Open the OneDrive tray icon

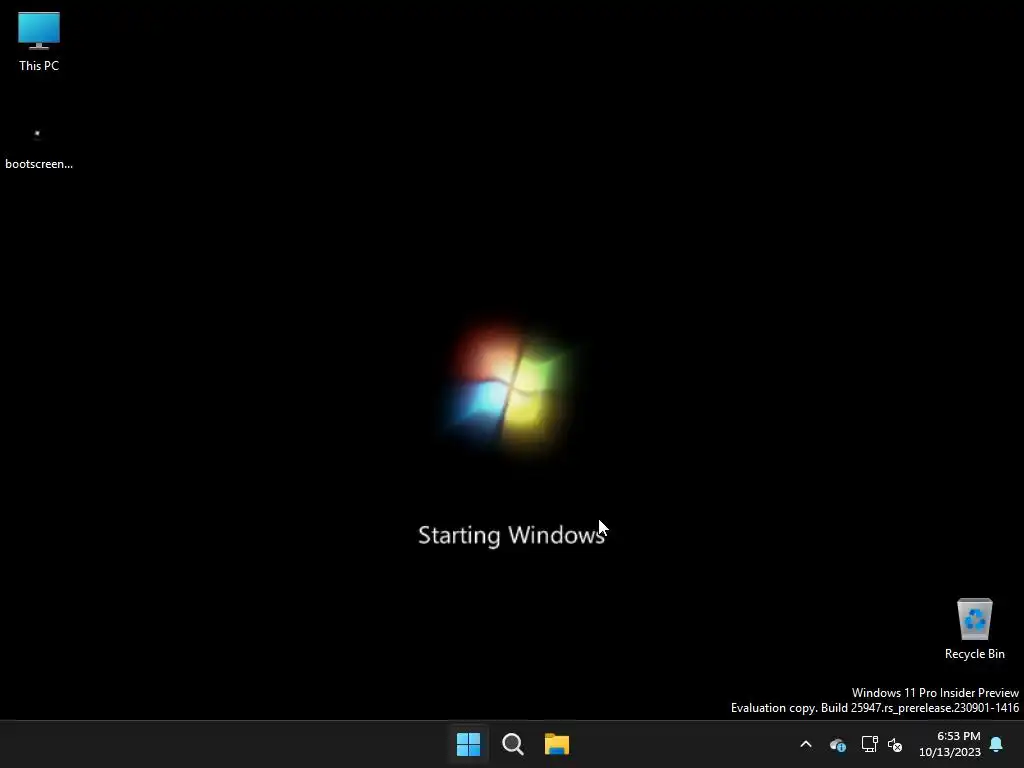(838, 744)
